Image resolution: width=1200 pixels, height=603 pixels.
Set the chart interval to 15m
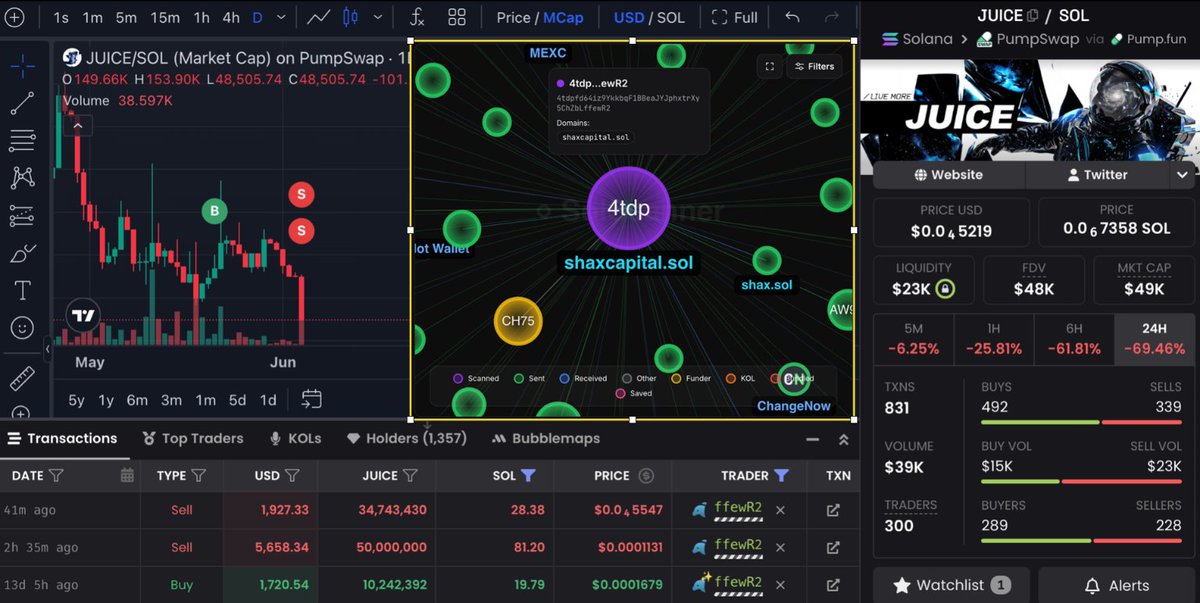pos(165,17)
